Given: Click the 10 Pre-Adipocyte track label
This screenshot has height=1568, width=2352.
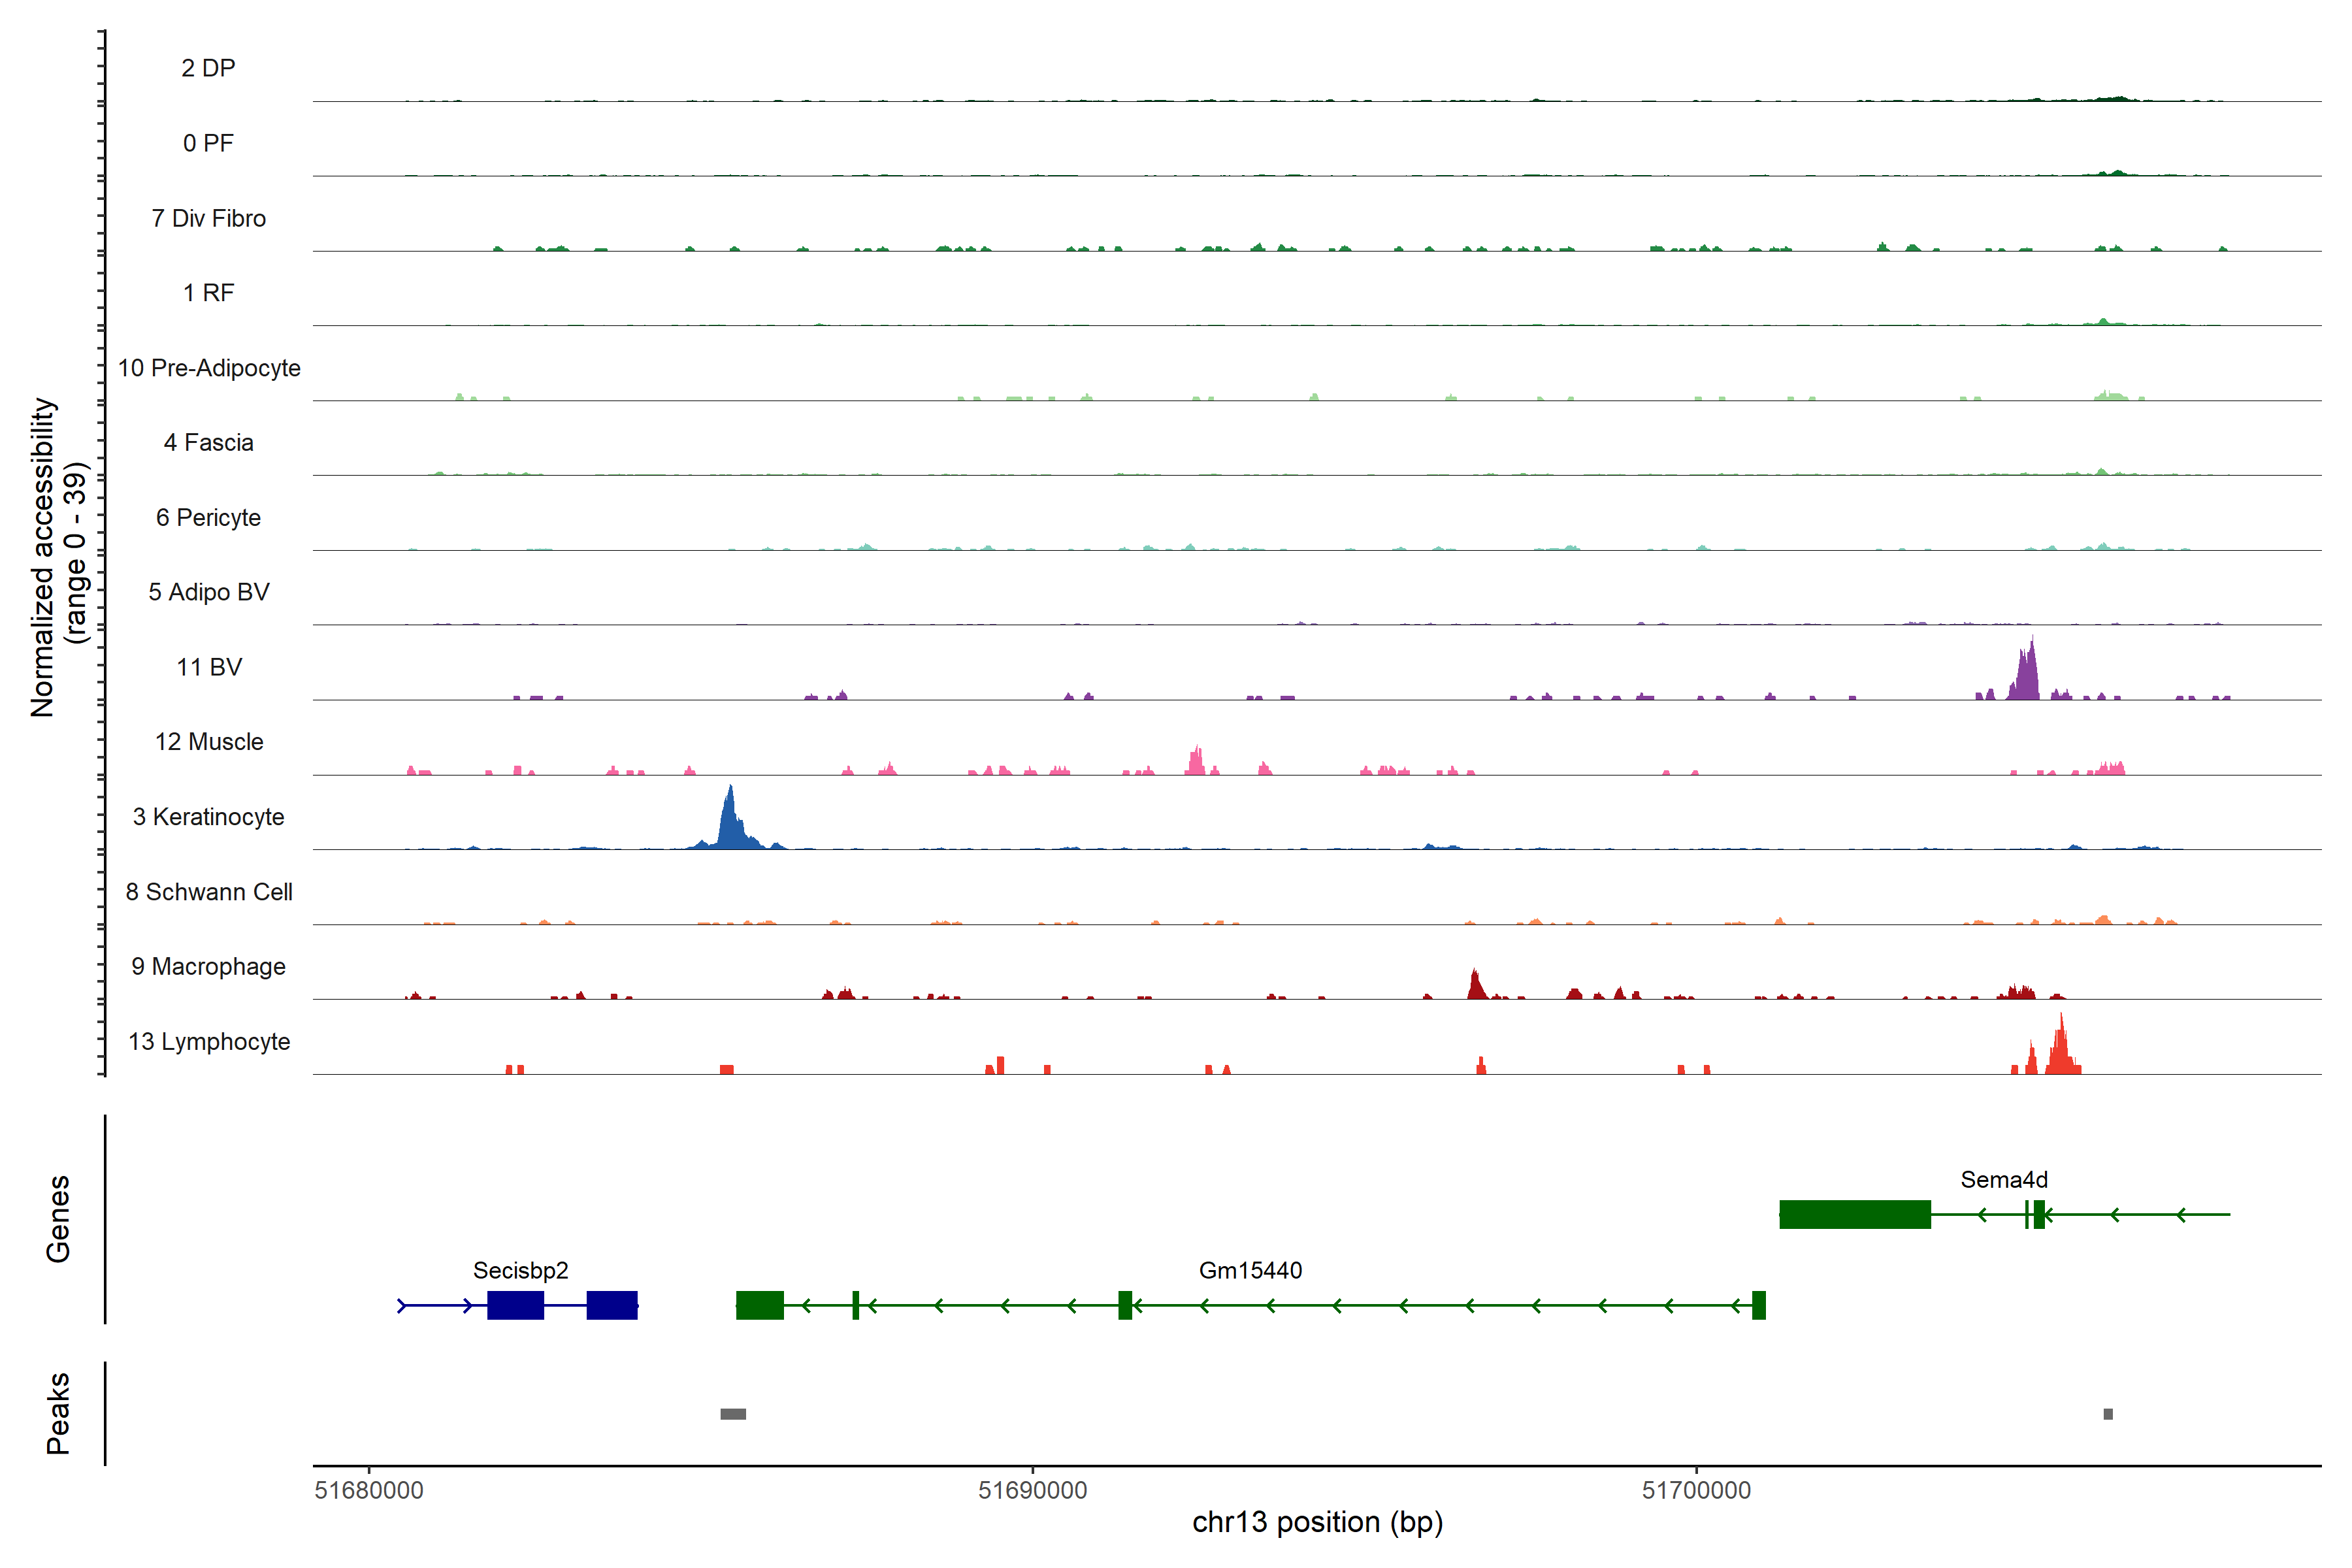Looking at the screenshot, I should click(x=208, y=368).
